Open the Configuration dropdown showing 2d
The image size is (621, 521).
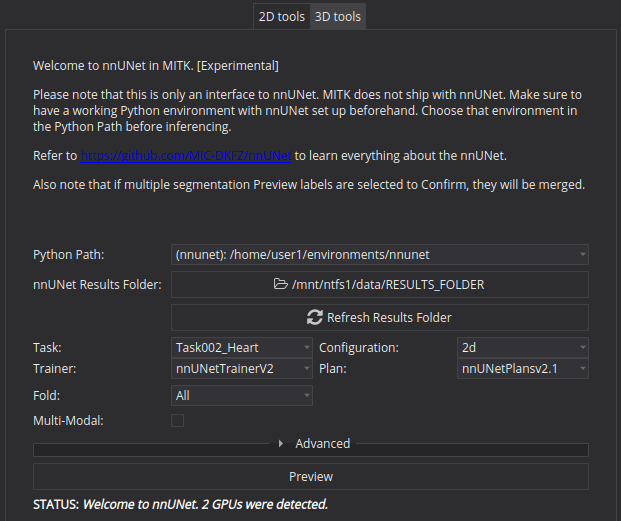523,348
